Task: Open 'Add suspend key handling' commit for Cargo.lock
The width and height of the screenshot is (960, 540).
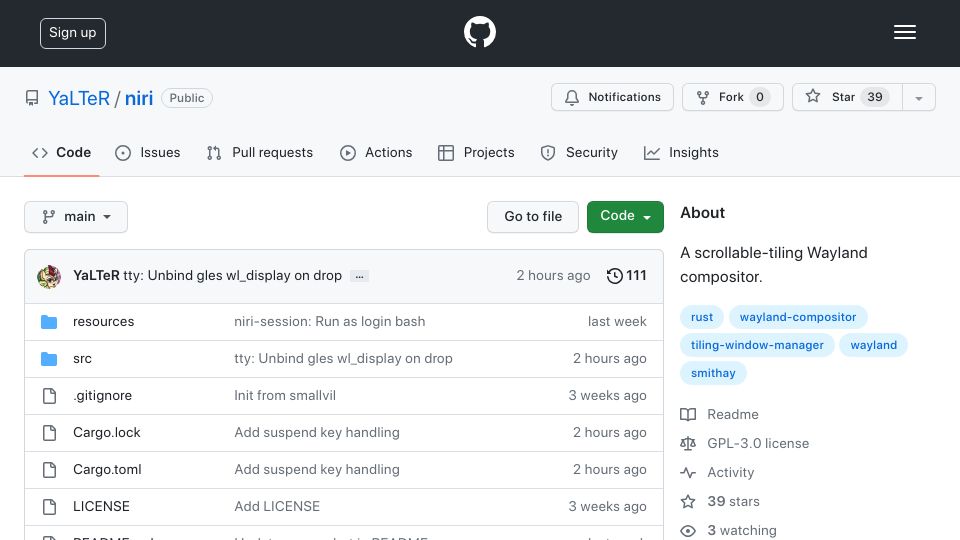Action: click(317, 432)
